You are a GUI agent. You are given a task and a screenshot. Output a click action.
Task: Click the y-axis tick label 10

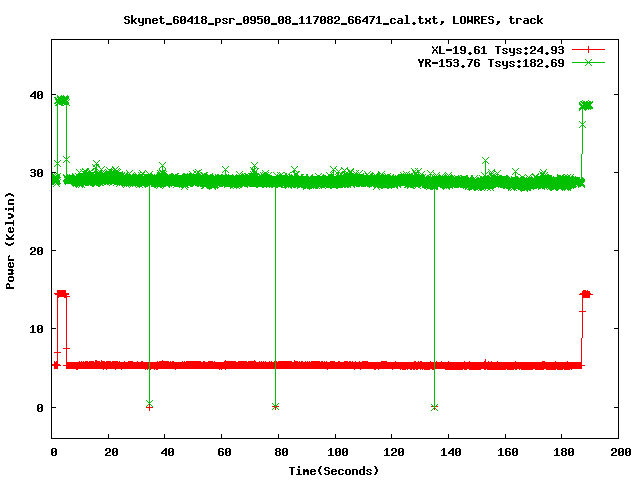point(36,329)
